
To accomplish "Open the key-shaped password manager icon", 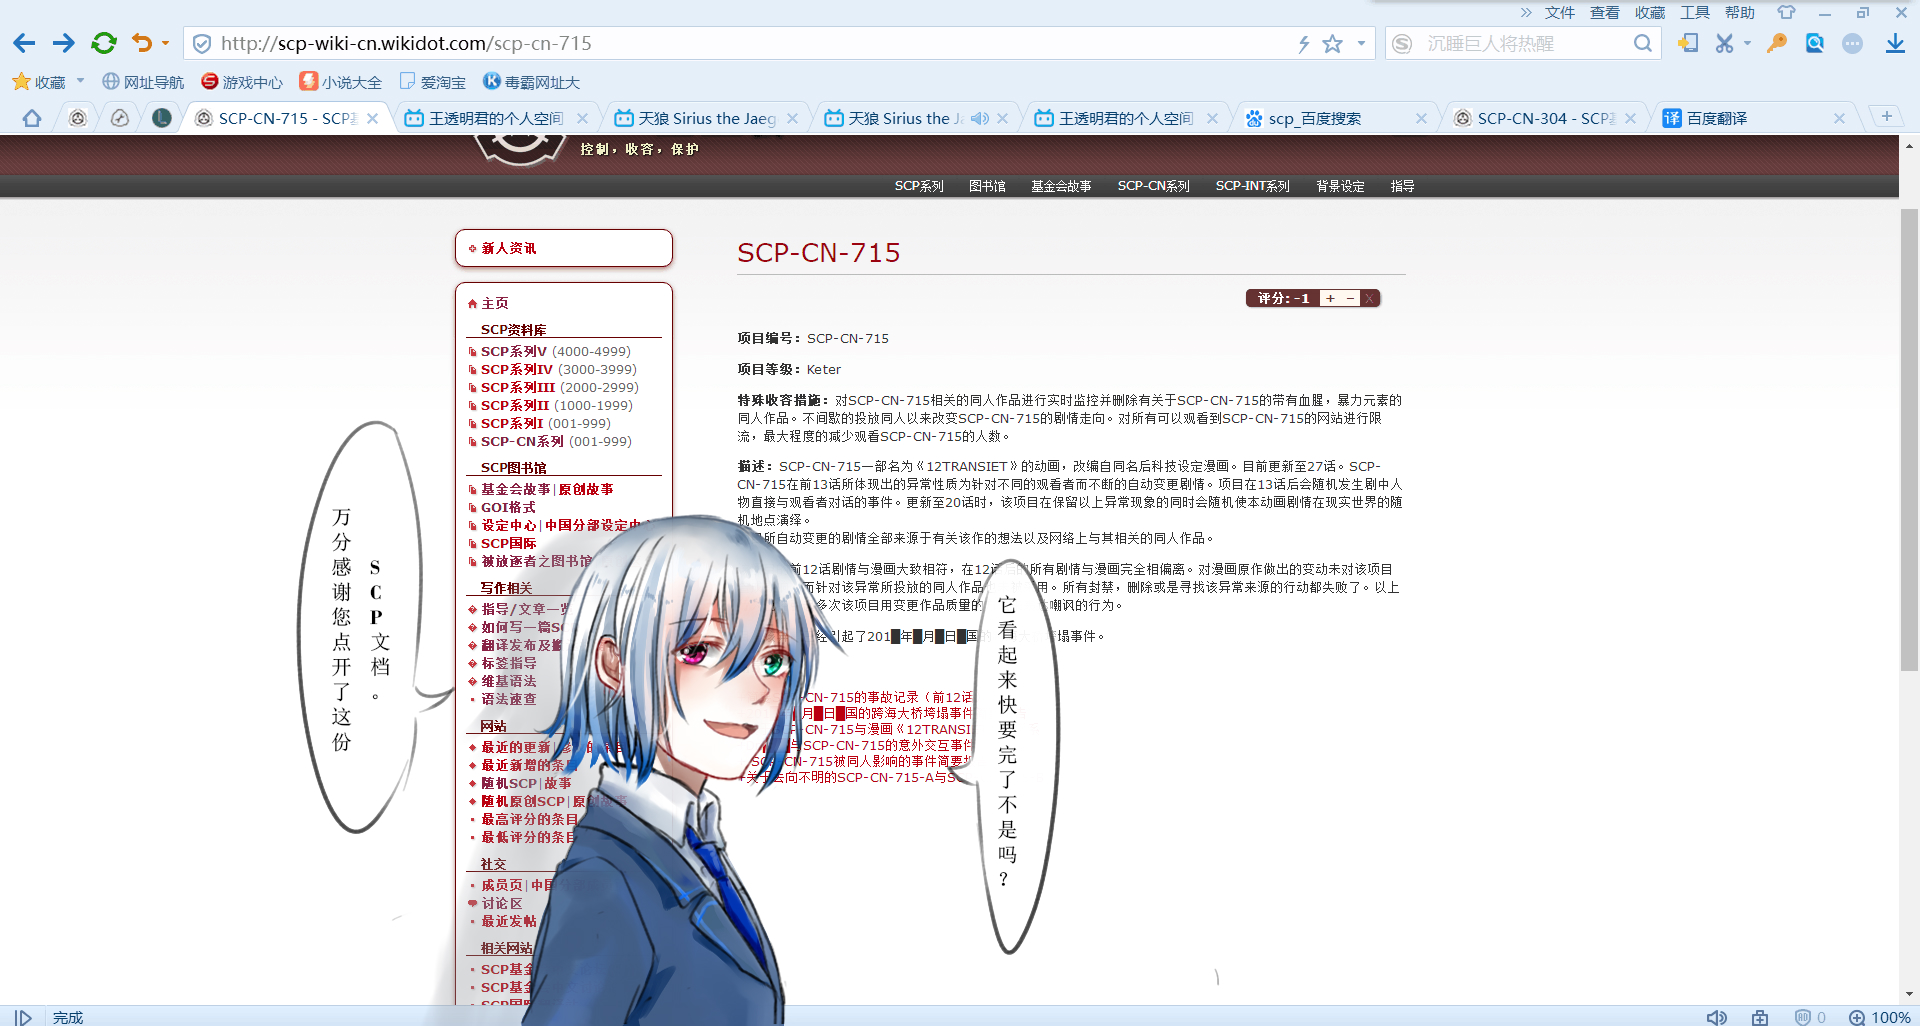I will [1776, 43].
